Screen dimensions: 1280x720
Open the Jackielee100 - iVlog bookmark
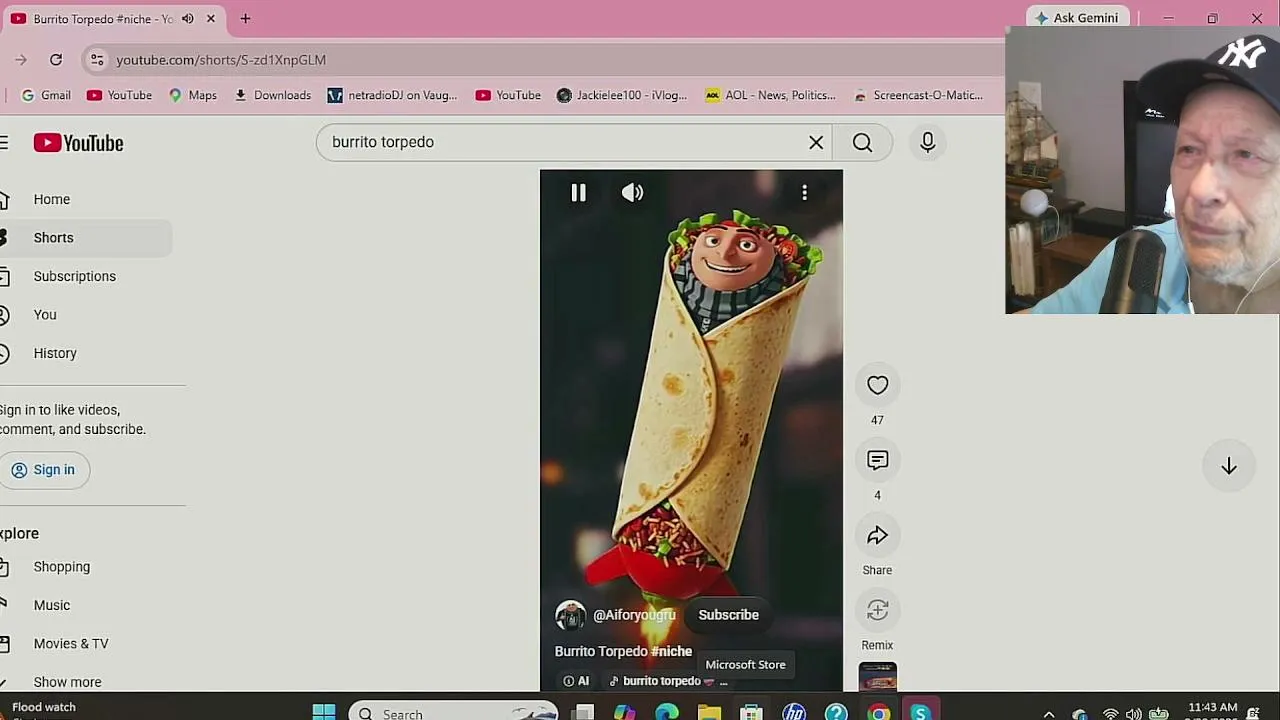622,95
